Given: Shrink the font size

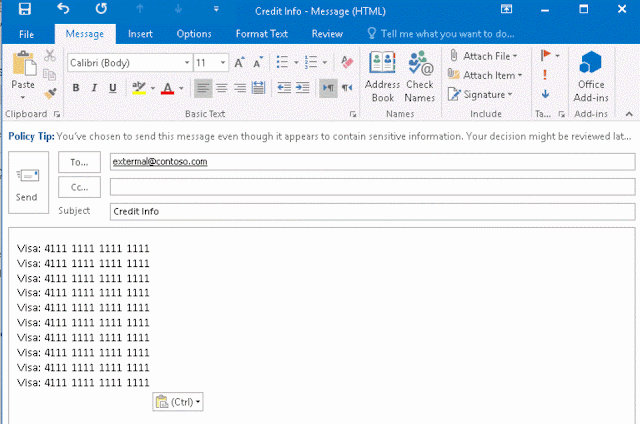Looking at the screenshot, I should (x=258, y=62).
